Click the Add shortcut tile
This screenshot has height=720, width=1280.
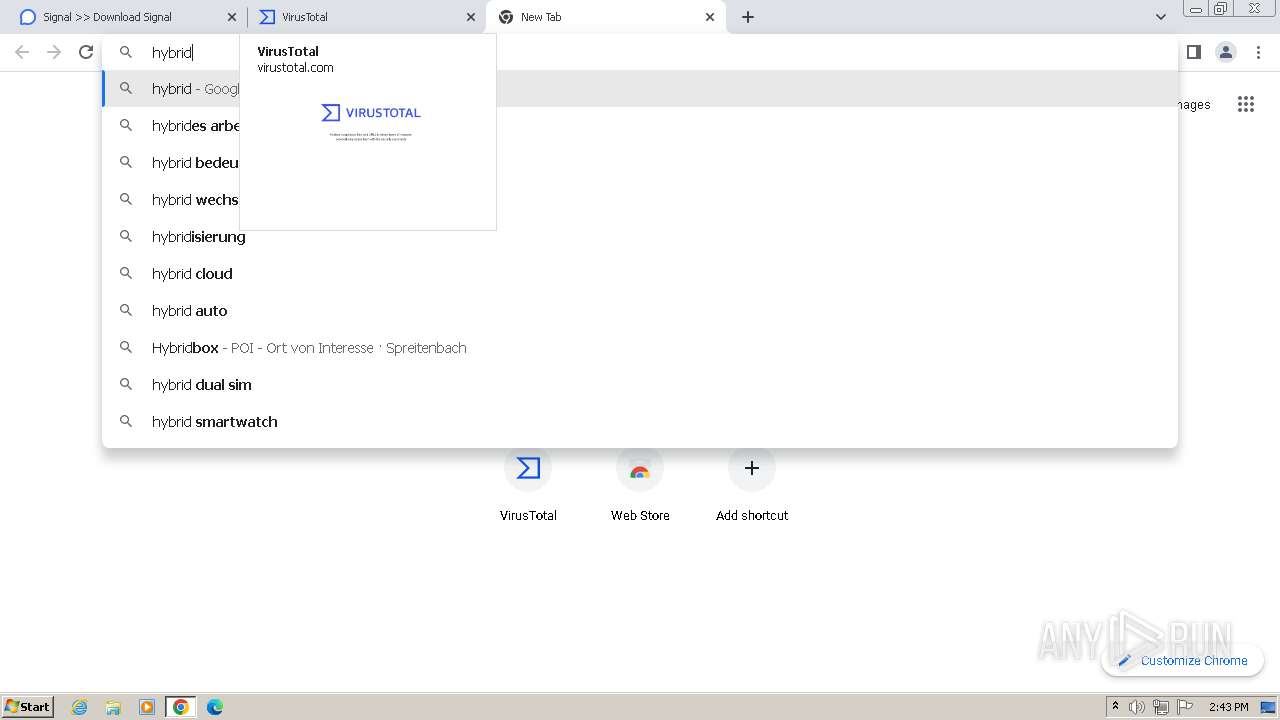(x=752, y=486)
